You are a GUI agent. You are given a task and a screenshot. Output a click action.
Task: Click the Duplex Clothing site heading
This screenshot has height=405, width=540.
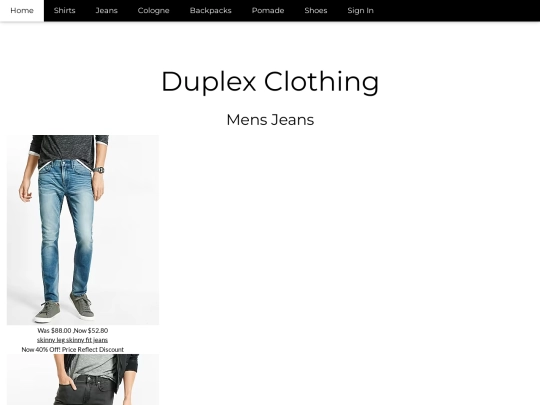(x=270, y=82)
